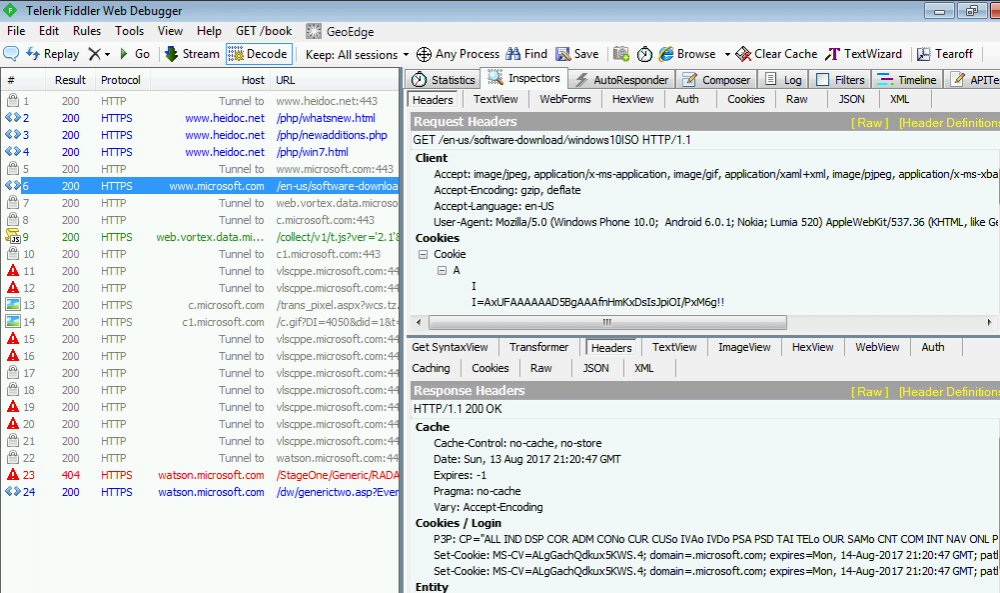Click the Save sessions toolbar icon
The width and height of the screenshot is (1000, 593).
(577, 54)
